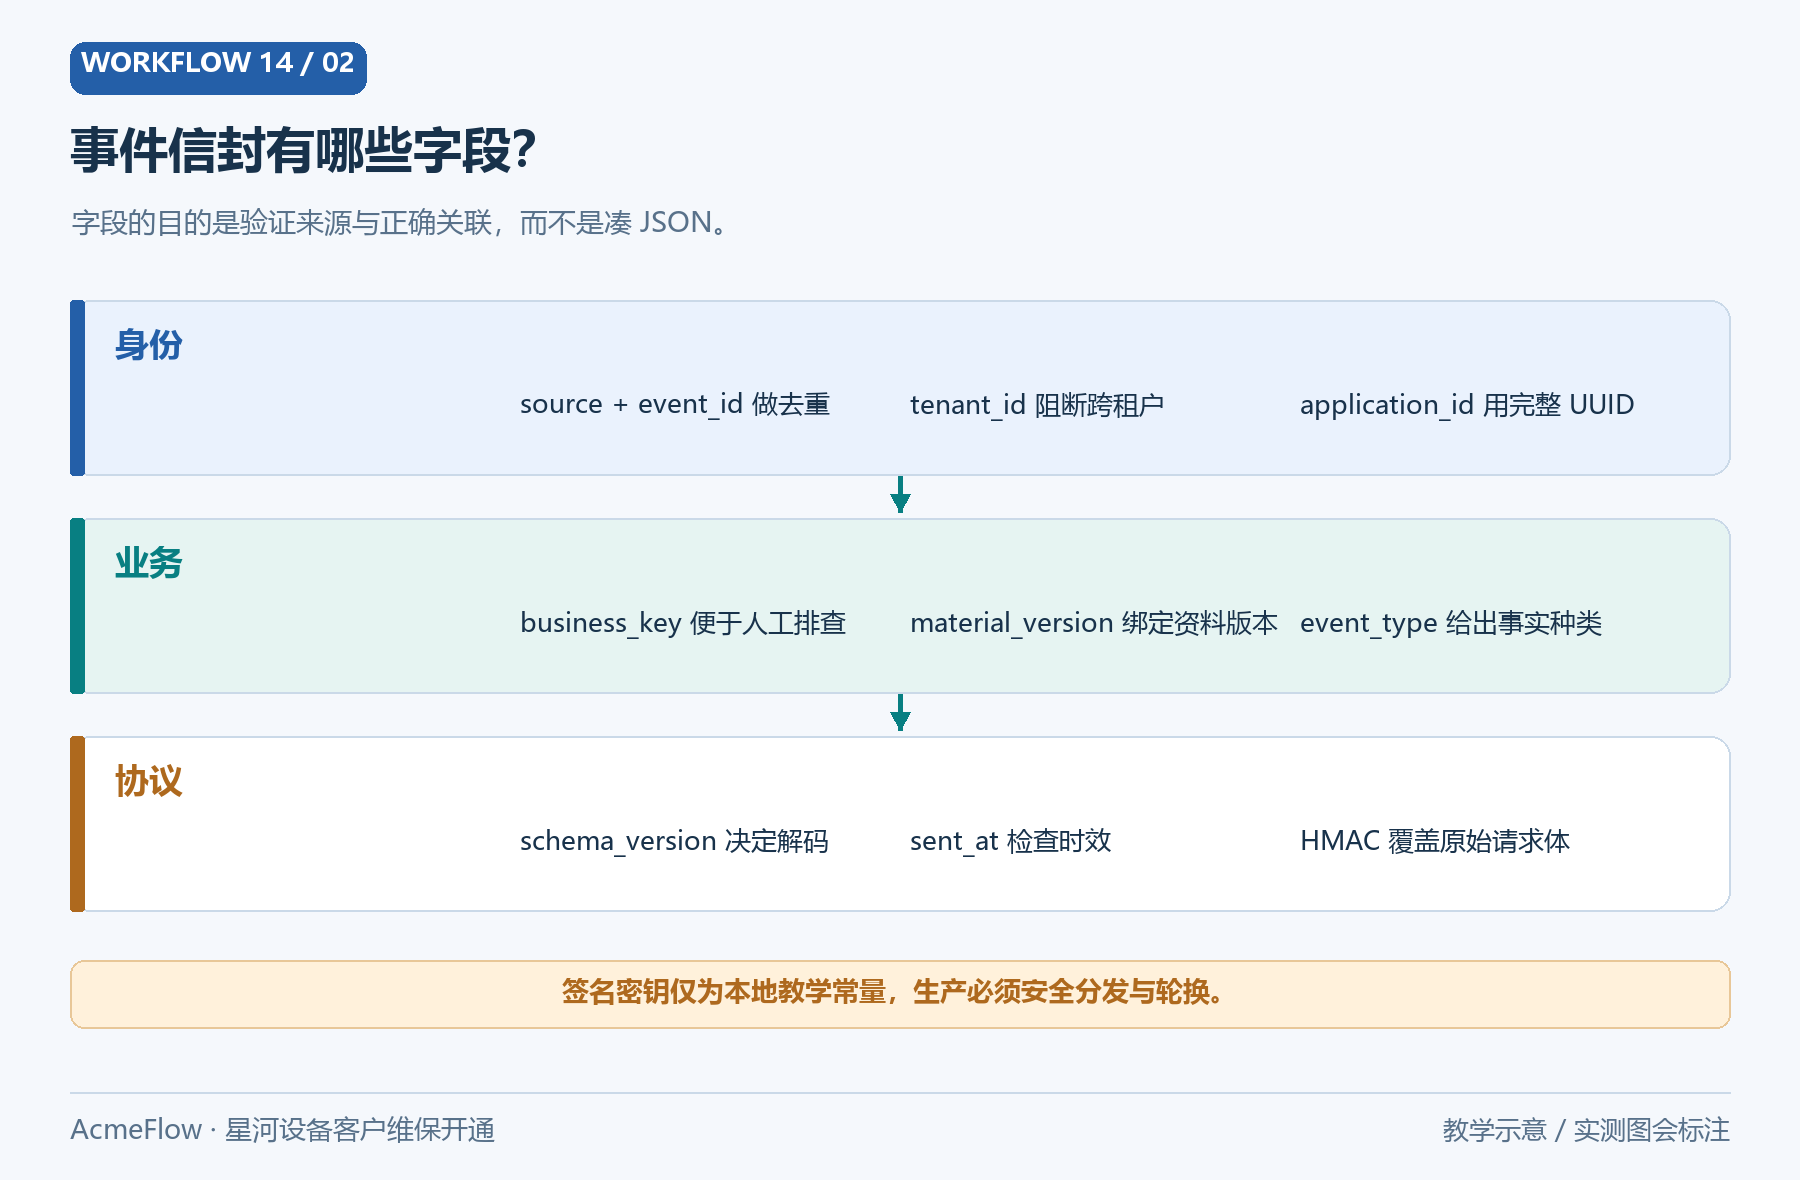Image resolution: width=1800 pixels, height=1180 pixels.
Task: Click 'sent_at 检查时效'
Action: tap(1011, 841)
